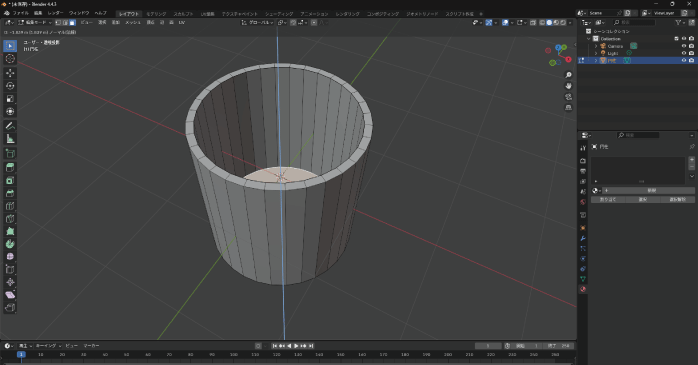Collapse the Collection tree item
This screenshot has height=365, width=698.
[x=589, y=39]
